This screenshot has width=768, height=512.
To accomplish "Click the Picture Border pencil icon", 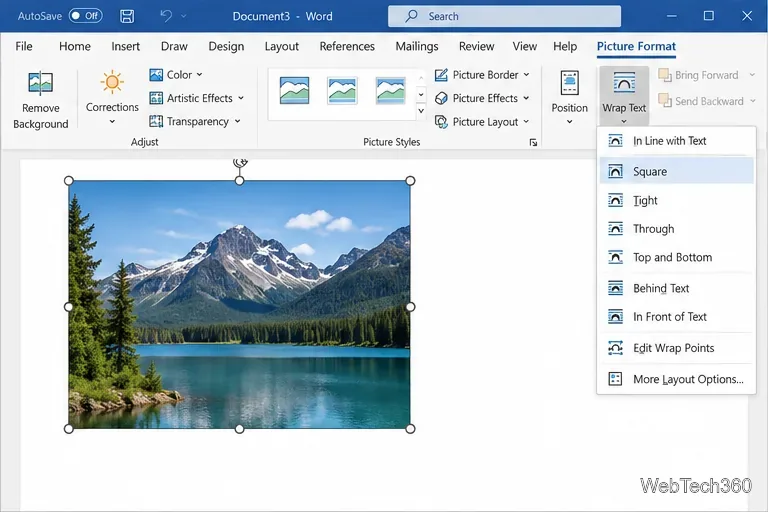I will point(441,75).
